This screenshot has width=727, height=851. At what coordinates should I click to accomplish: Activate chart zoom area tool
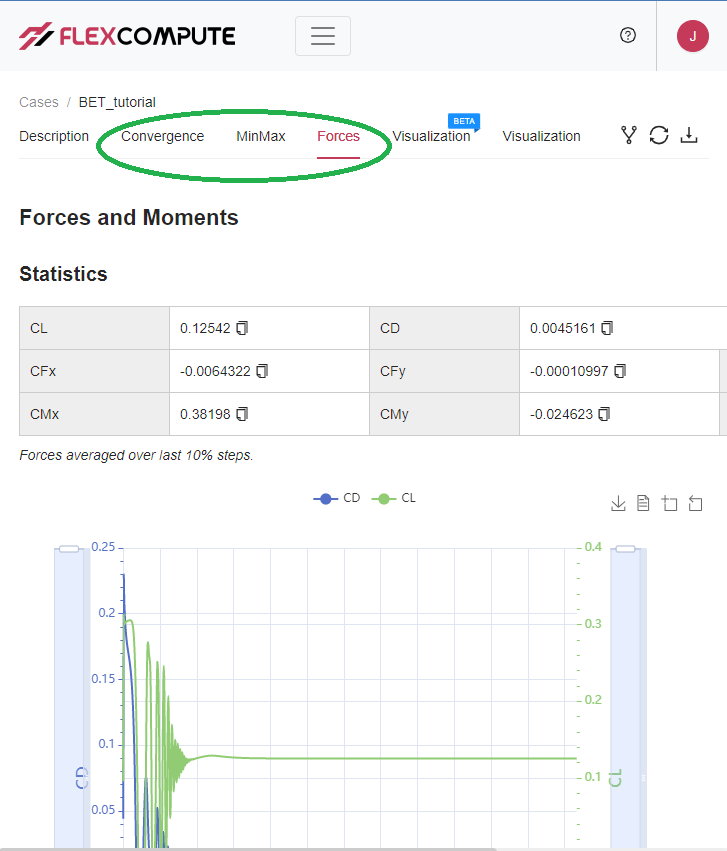670,503
